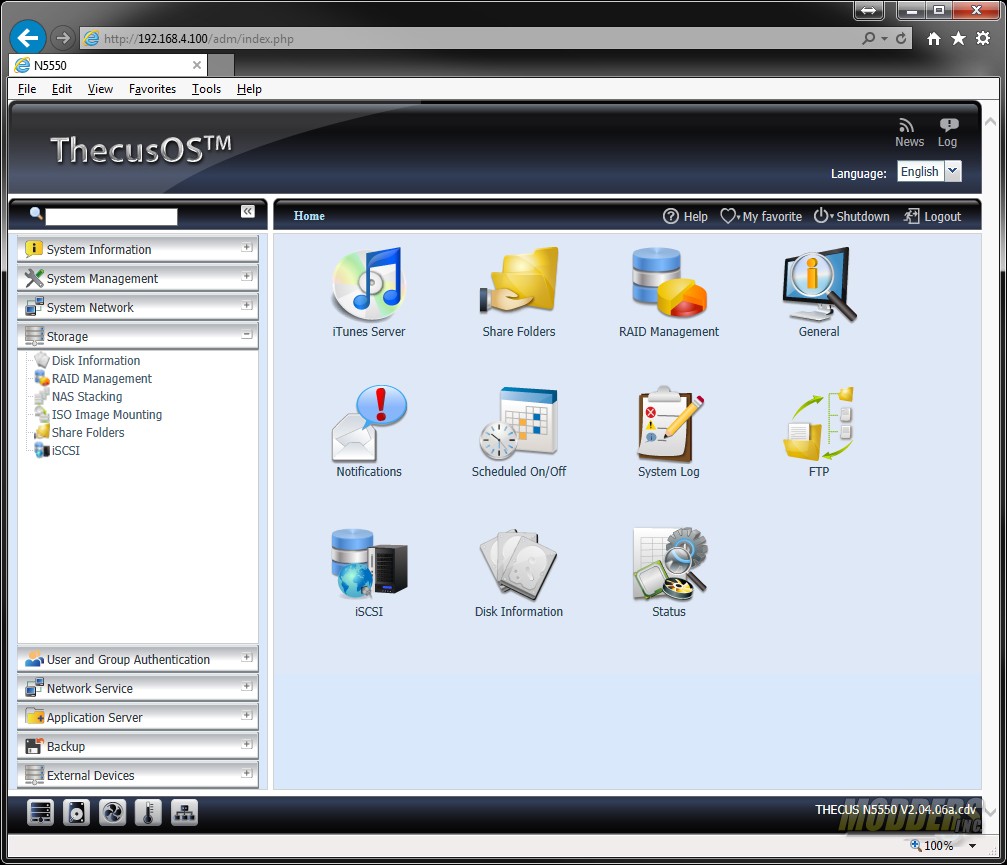Image resolution: width=1007 pixels, height=865 pixels.
Task: Open the Edit menu
Action: [62, 89]
